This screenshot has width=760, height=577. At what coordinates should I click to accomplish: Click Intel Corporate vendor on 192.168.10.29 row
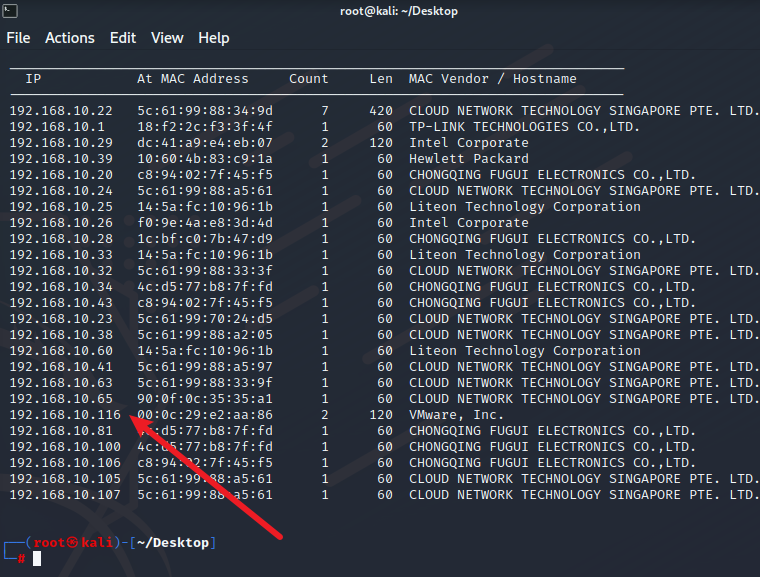click(x=469, y=143)
